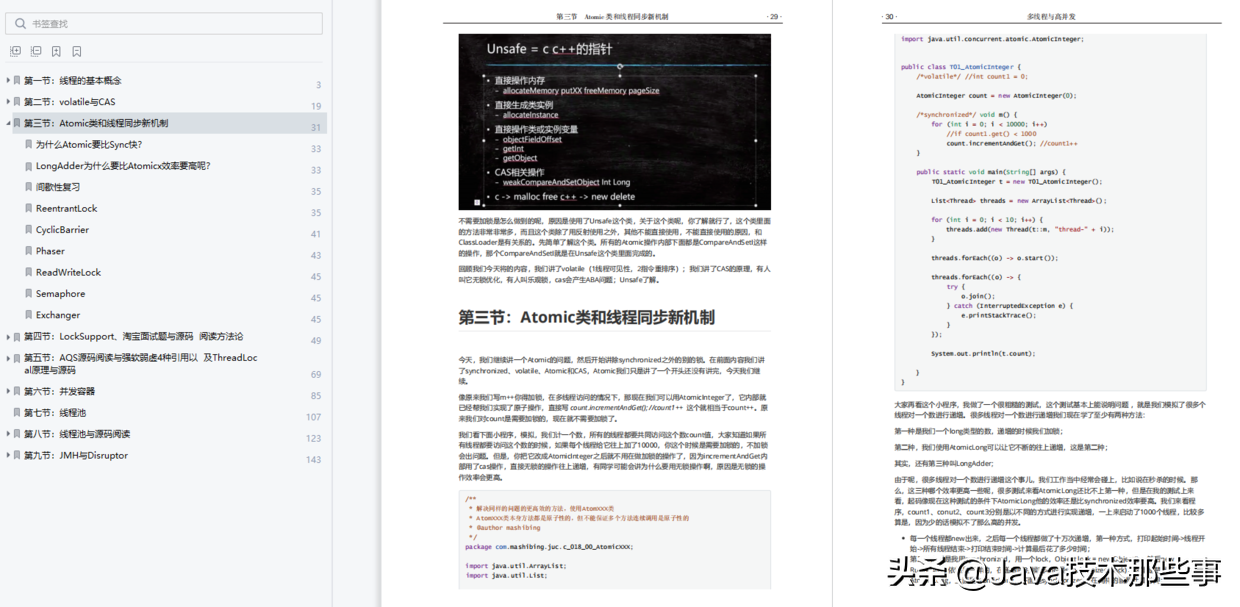The image size is (1240, 607).
Task: Click page 29 header text Atomic类和线程同步新机制
Action: [x=627, y=17]
